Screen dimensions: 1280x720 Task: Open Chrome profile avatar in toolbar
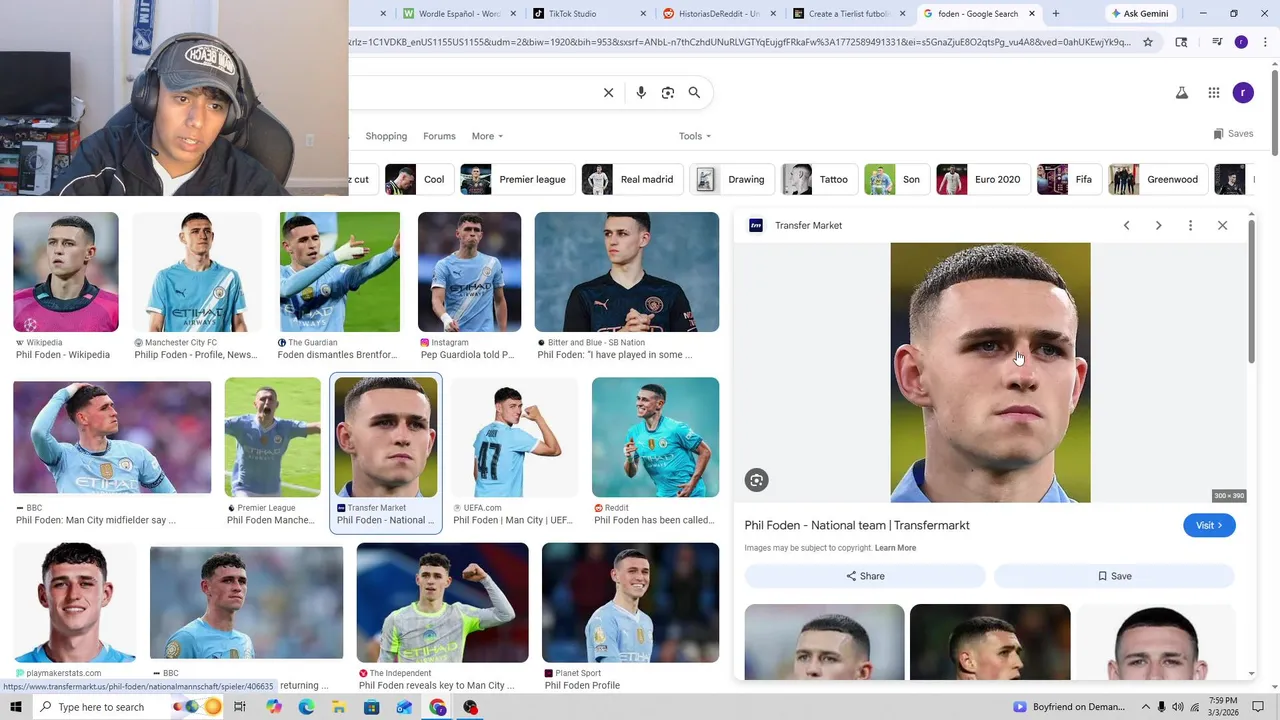tap(1241, 42)
